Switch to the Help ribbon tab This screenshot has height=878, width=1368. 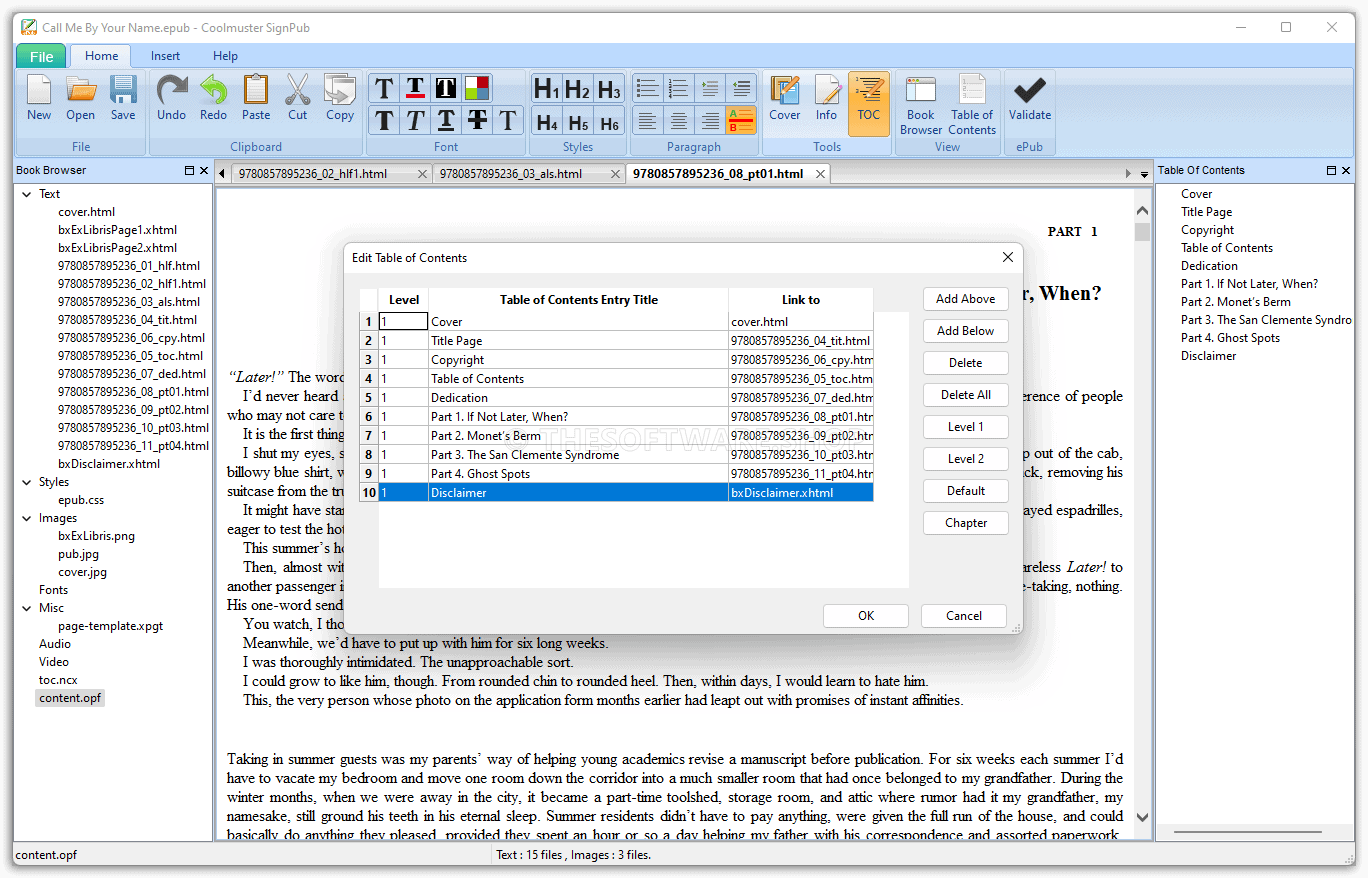click(x=226, y=56)
